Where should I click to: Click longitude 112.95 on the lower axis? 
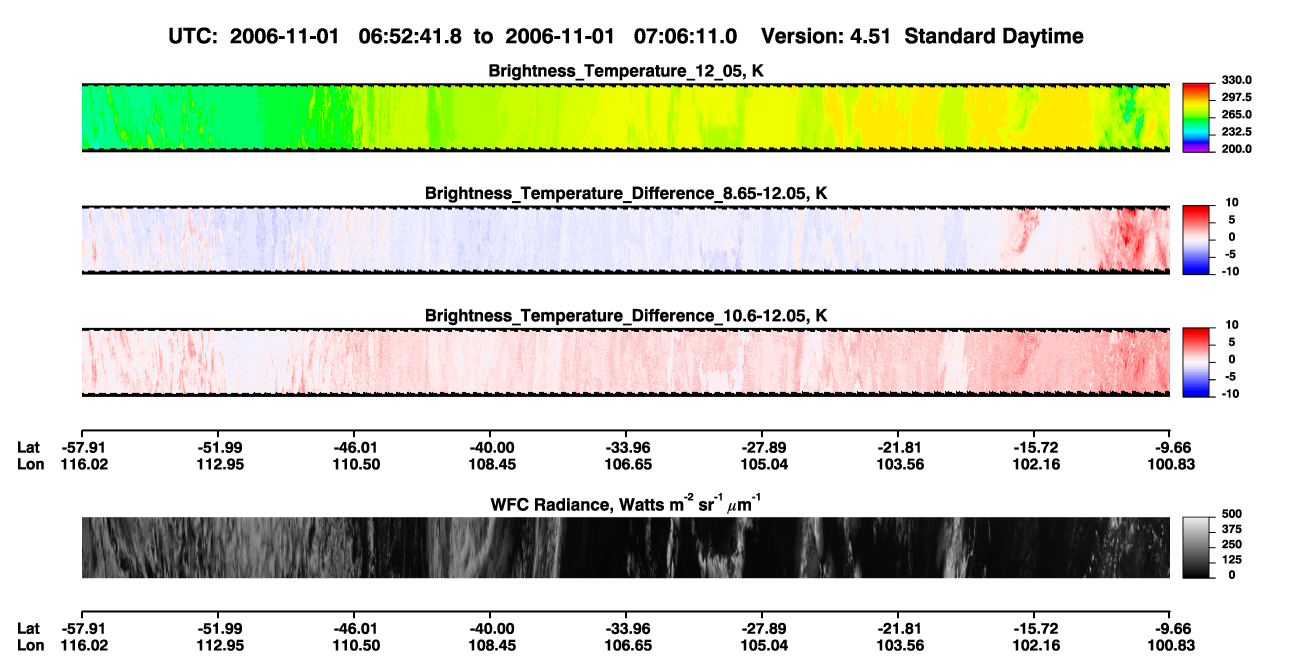coord(218,644)
